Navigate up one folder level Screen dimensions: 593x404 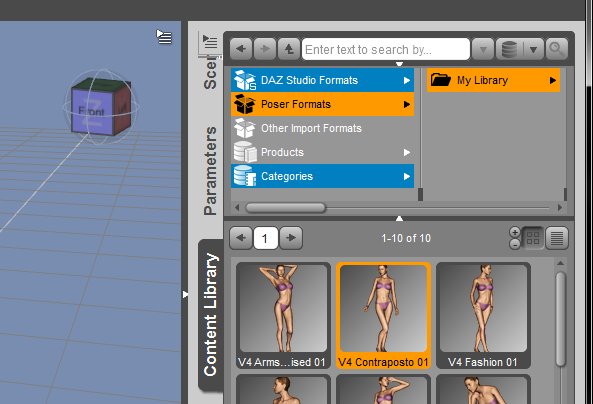tap(289, 49)
